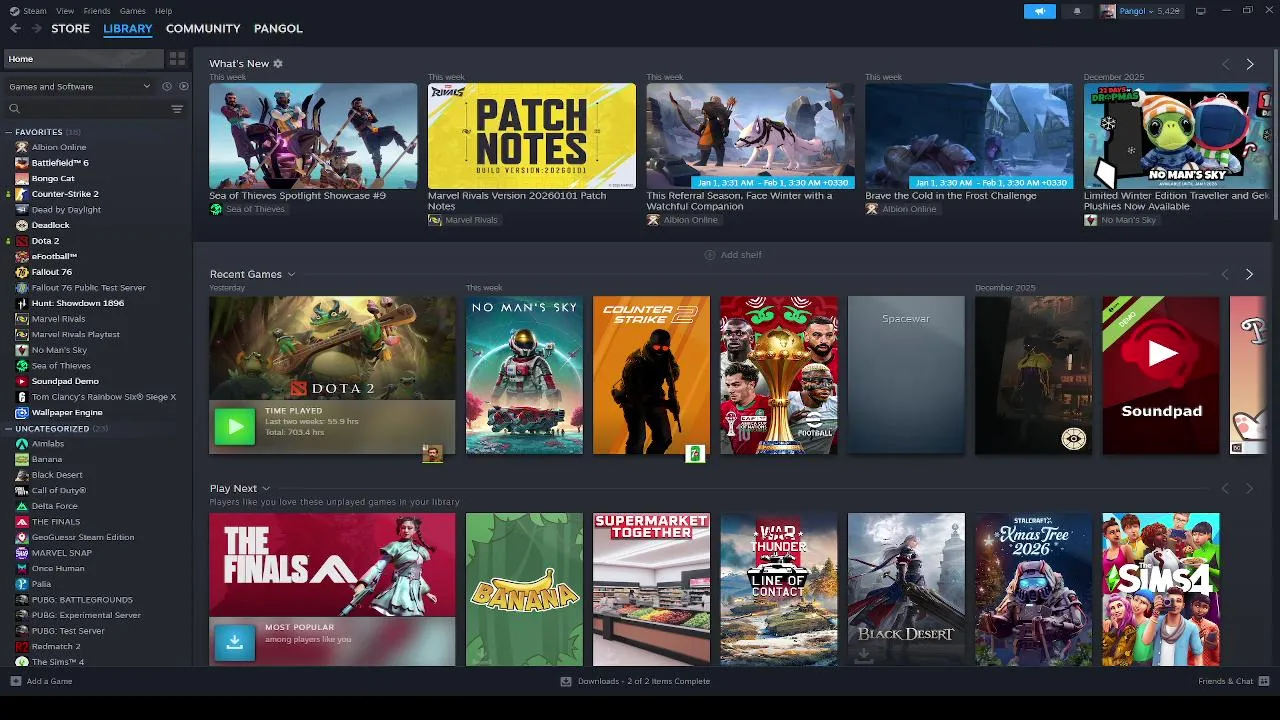Go to the LIBRARY tab
This screenshot has height=720, width=1280.
[x=128, y=28]
